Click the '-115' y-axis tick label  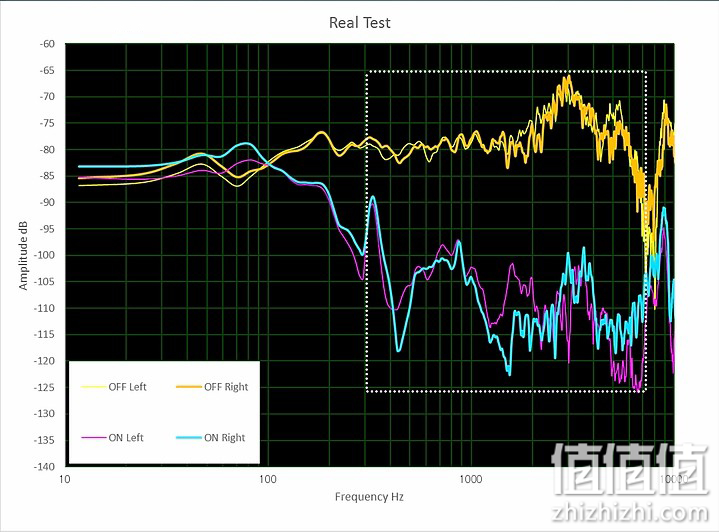click(x=45, y=334)
